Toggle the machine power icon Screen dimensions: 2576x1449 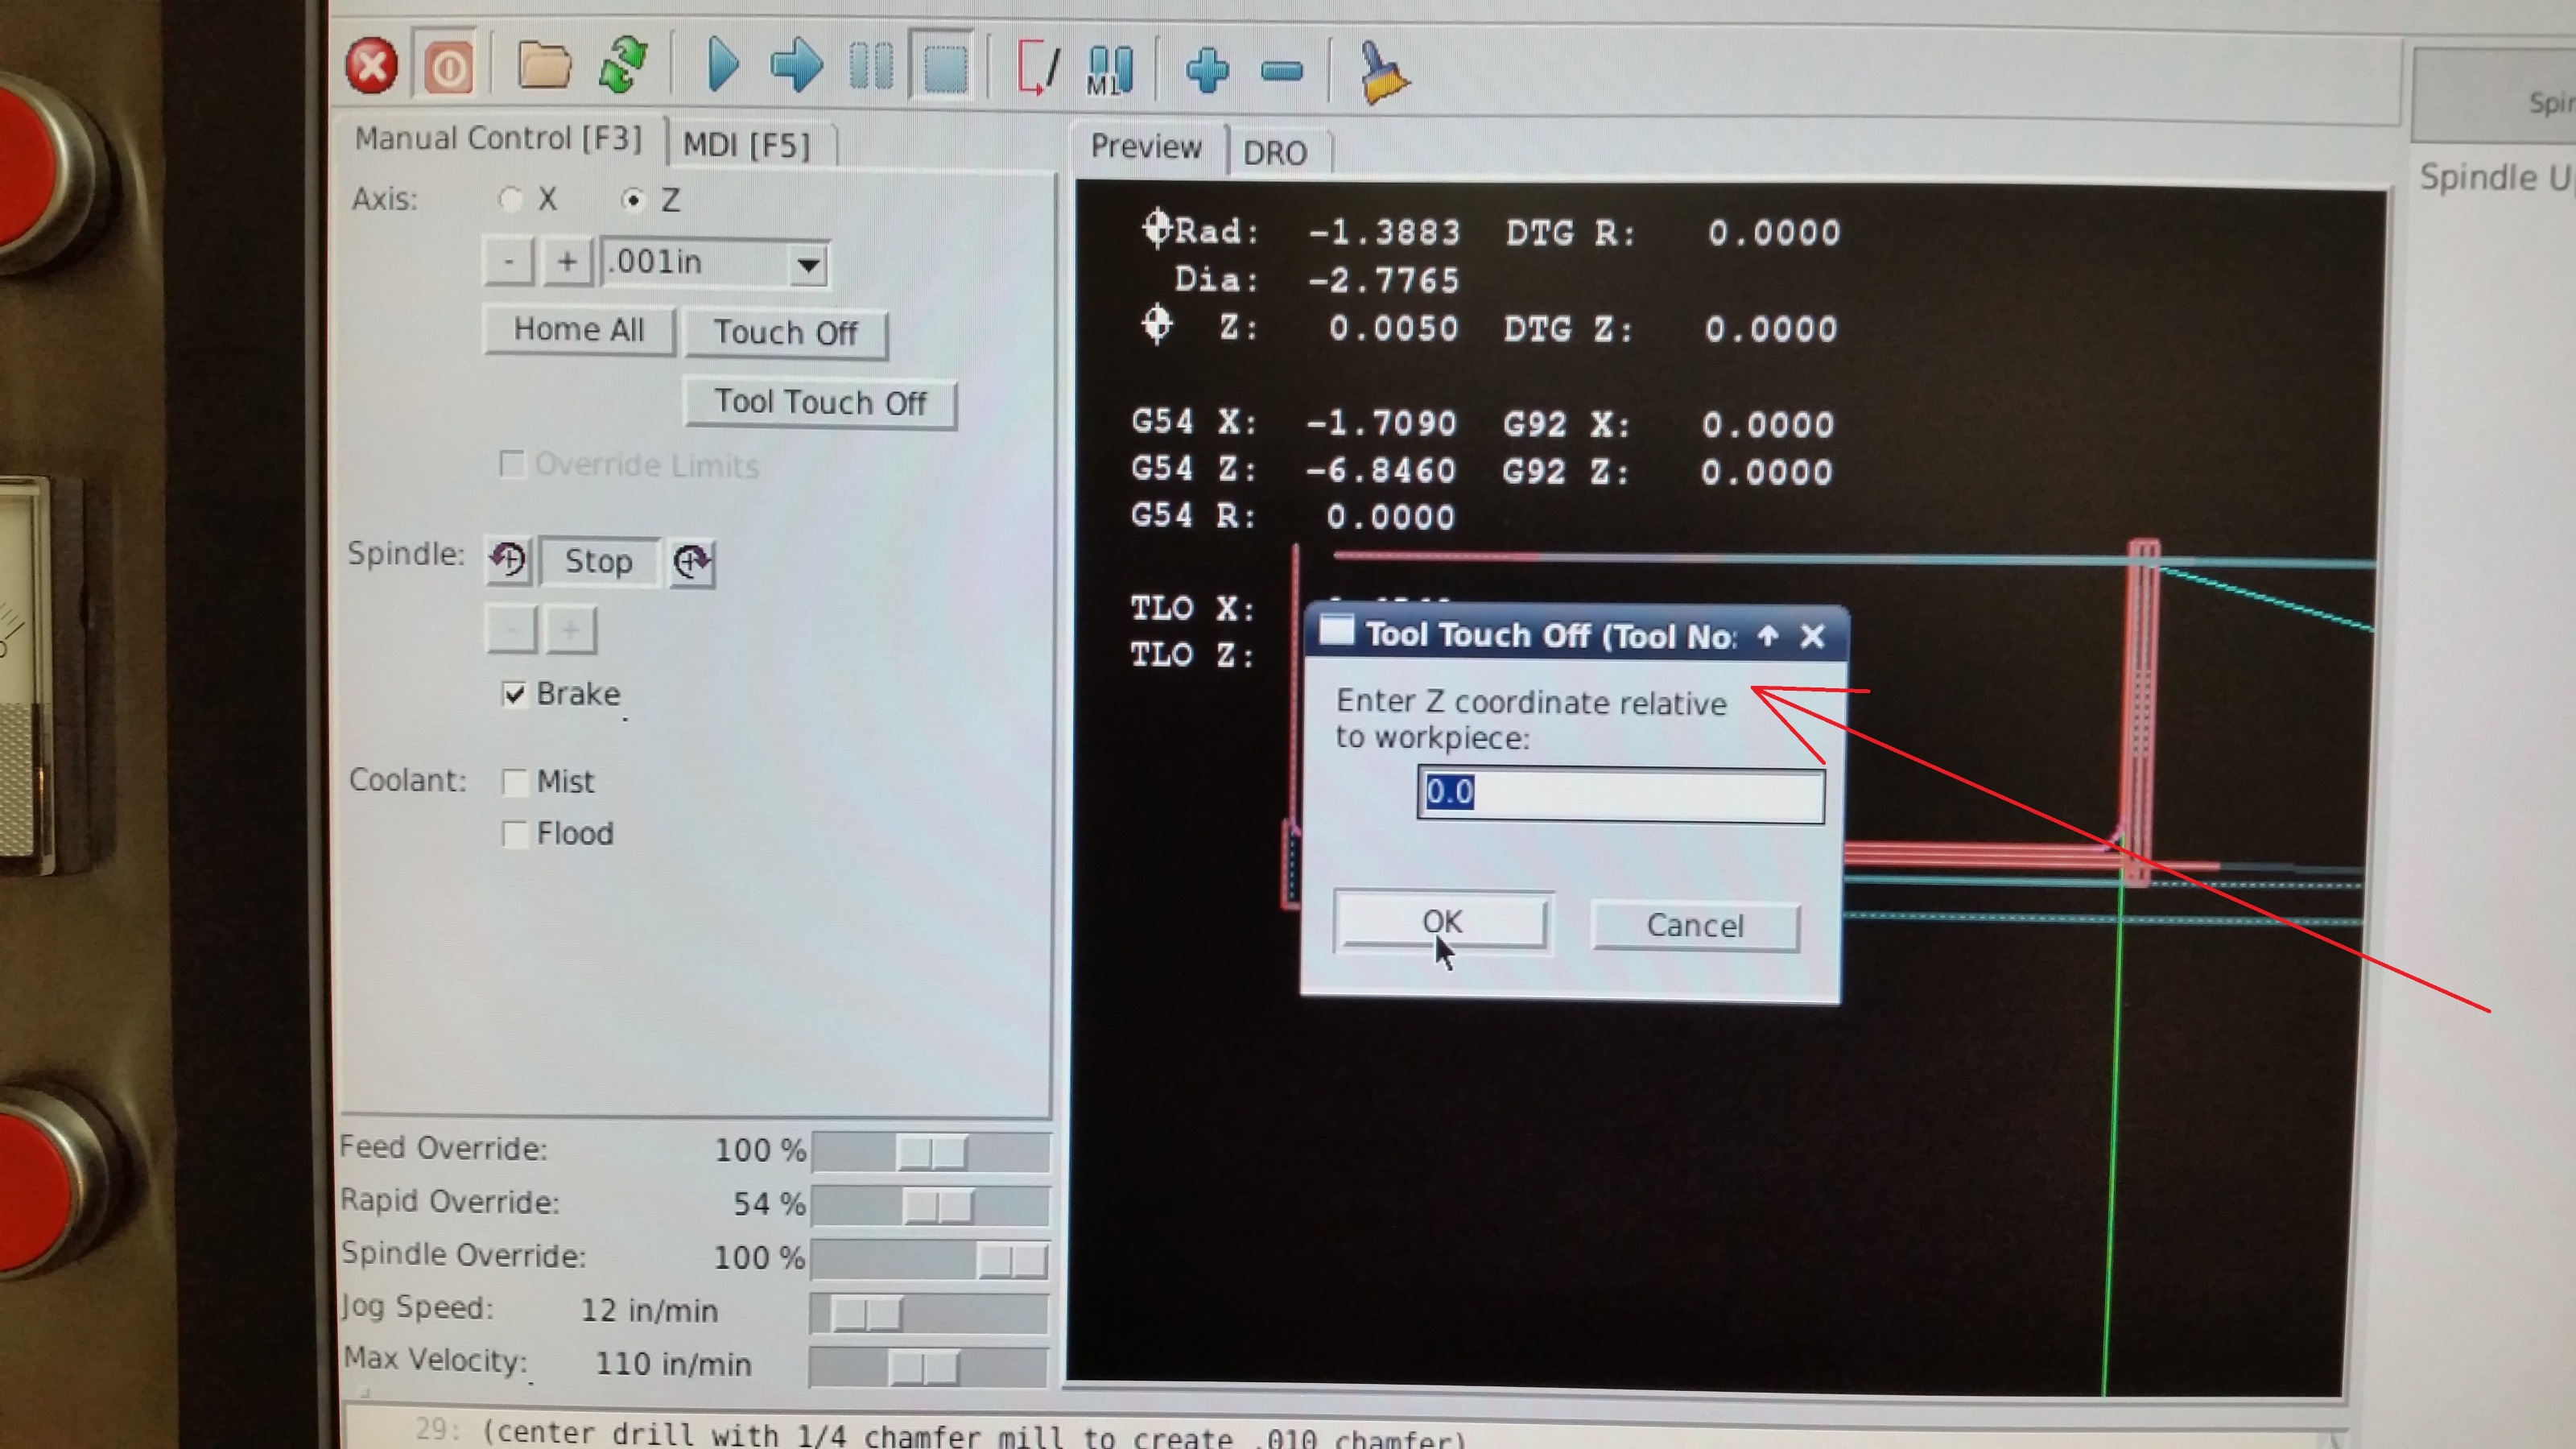(x=448, y=68)
